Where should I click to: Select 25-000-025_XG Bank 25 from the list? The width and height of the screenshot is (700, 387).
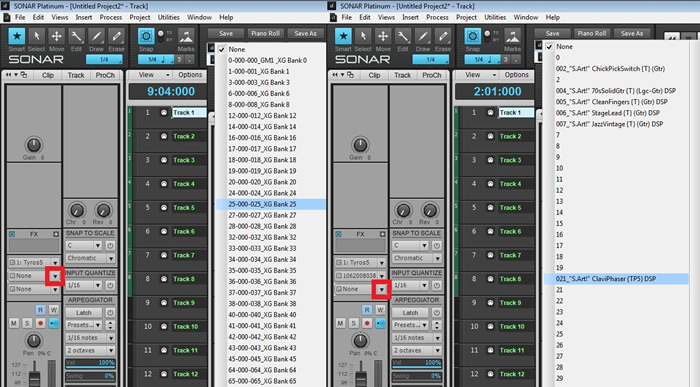pyautogui.click(x=271, y=204)
